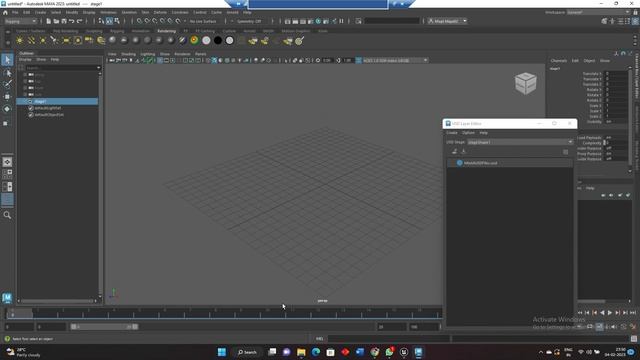
Task: Load layer icon in USD Layer Editor
Action: [x=463, y=151]
